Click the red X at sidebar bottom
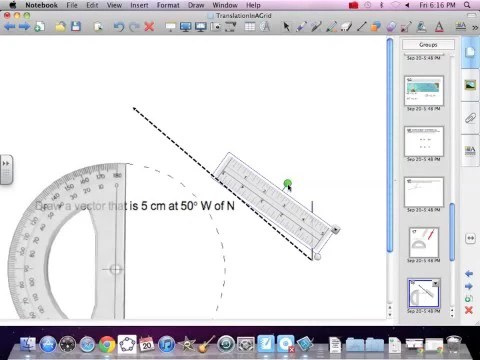 tap(469, 310)
